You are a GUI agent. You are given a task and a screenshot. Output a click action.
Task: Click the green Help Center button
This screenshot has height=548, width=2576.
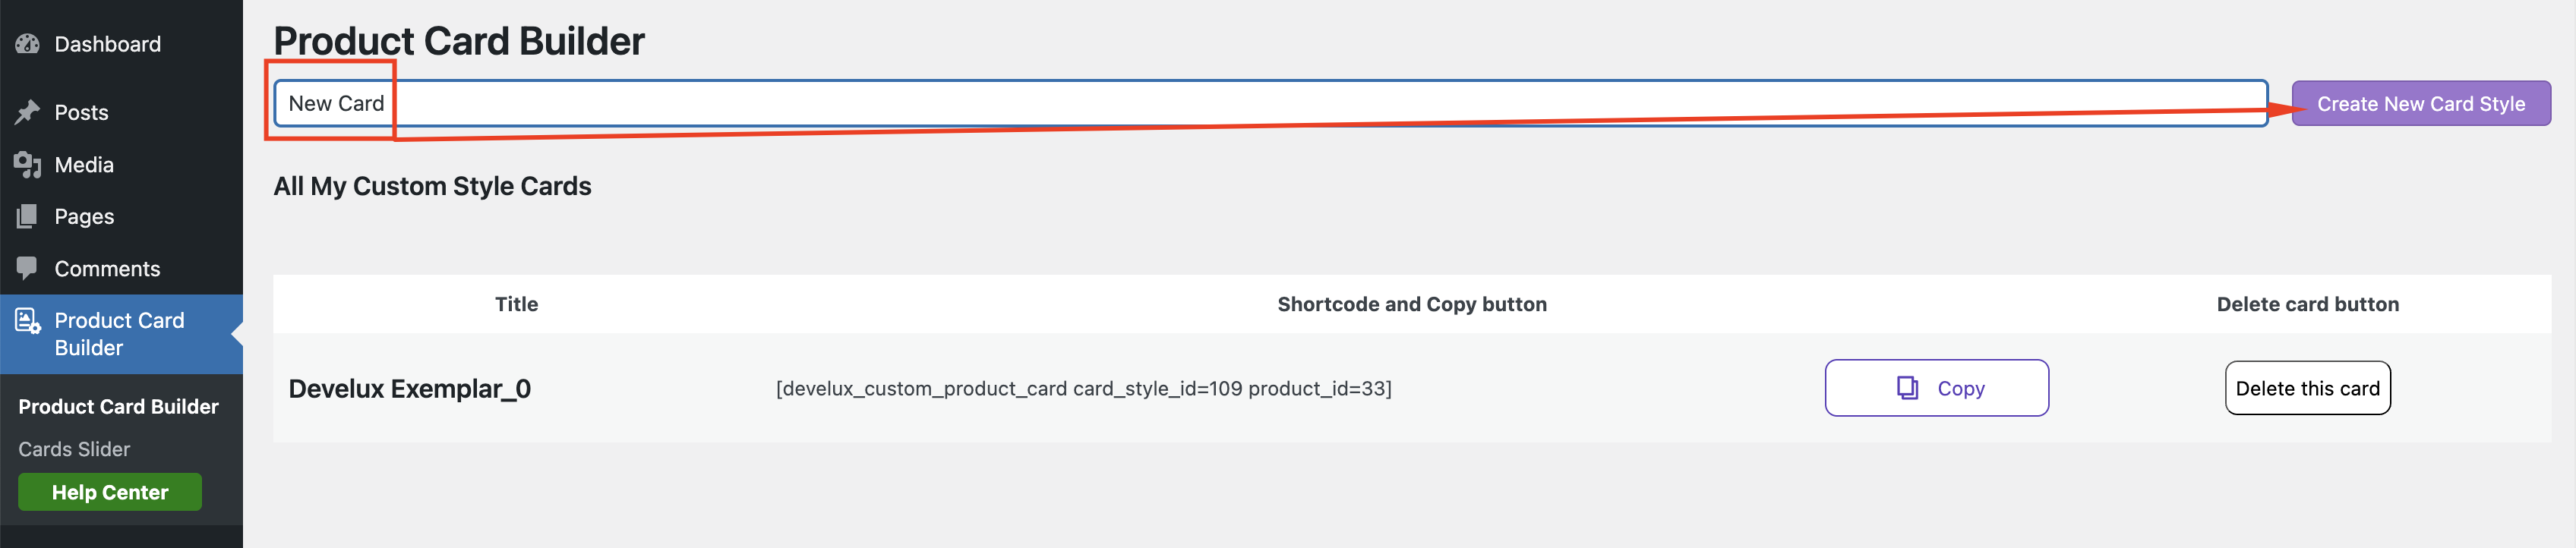point(110,492)
